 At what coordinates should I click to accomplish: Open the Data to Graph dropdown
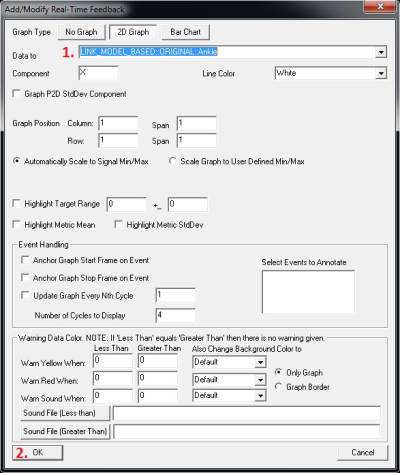coord(381,52)
